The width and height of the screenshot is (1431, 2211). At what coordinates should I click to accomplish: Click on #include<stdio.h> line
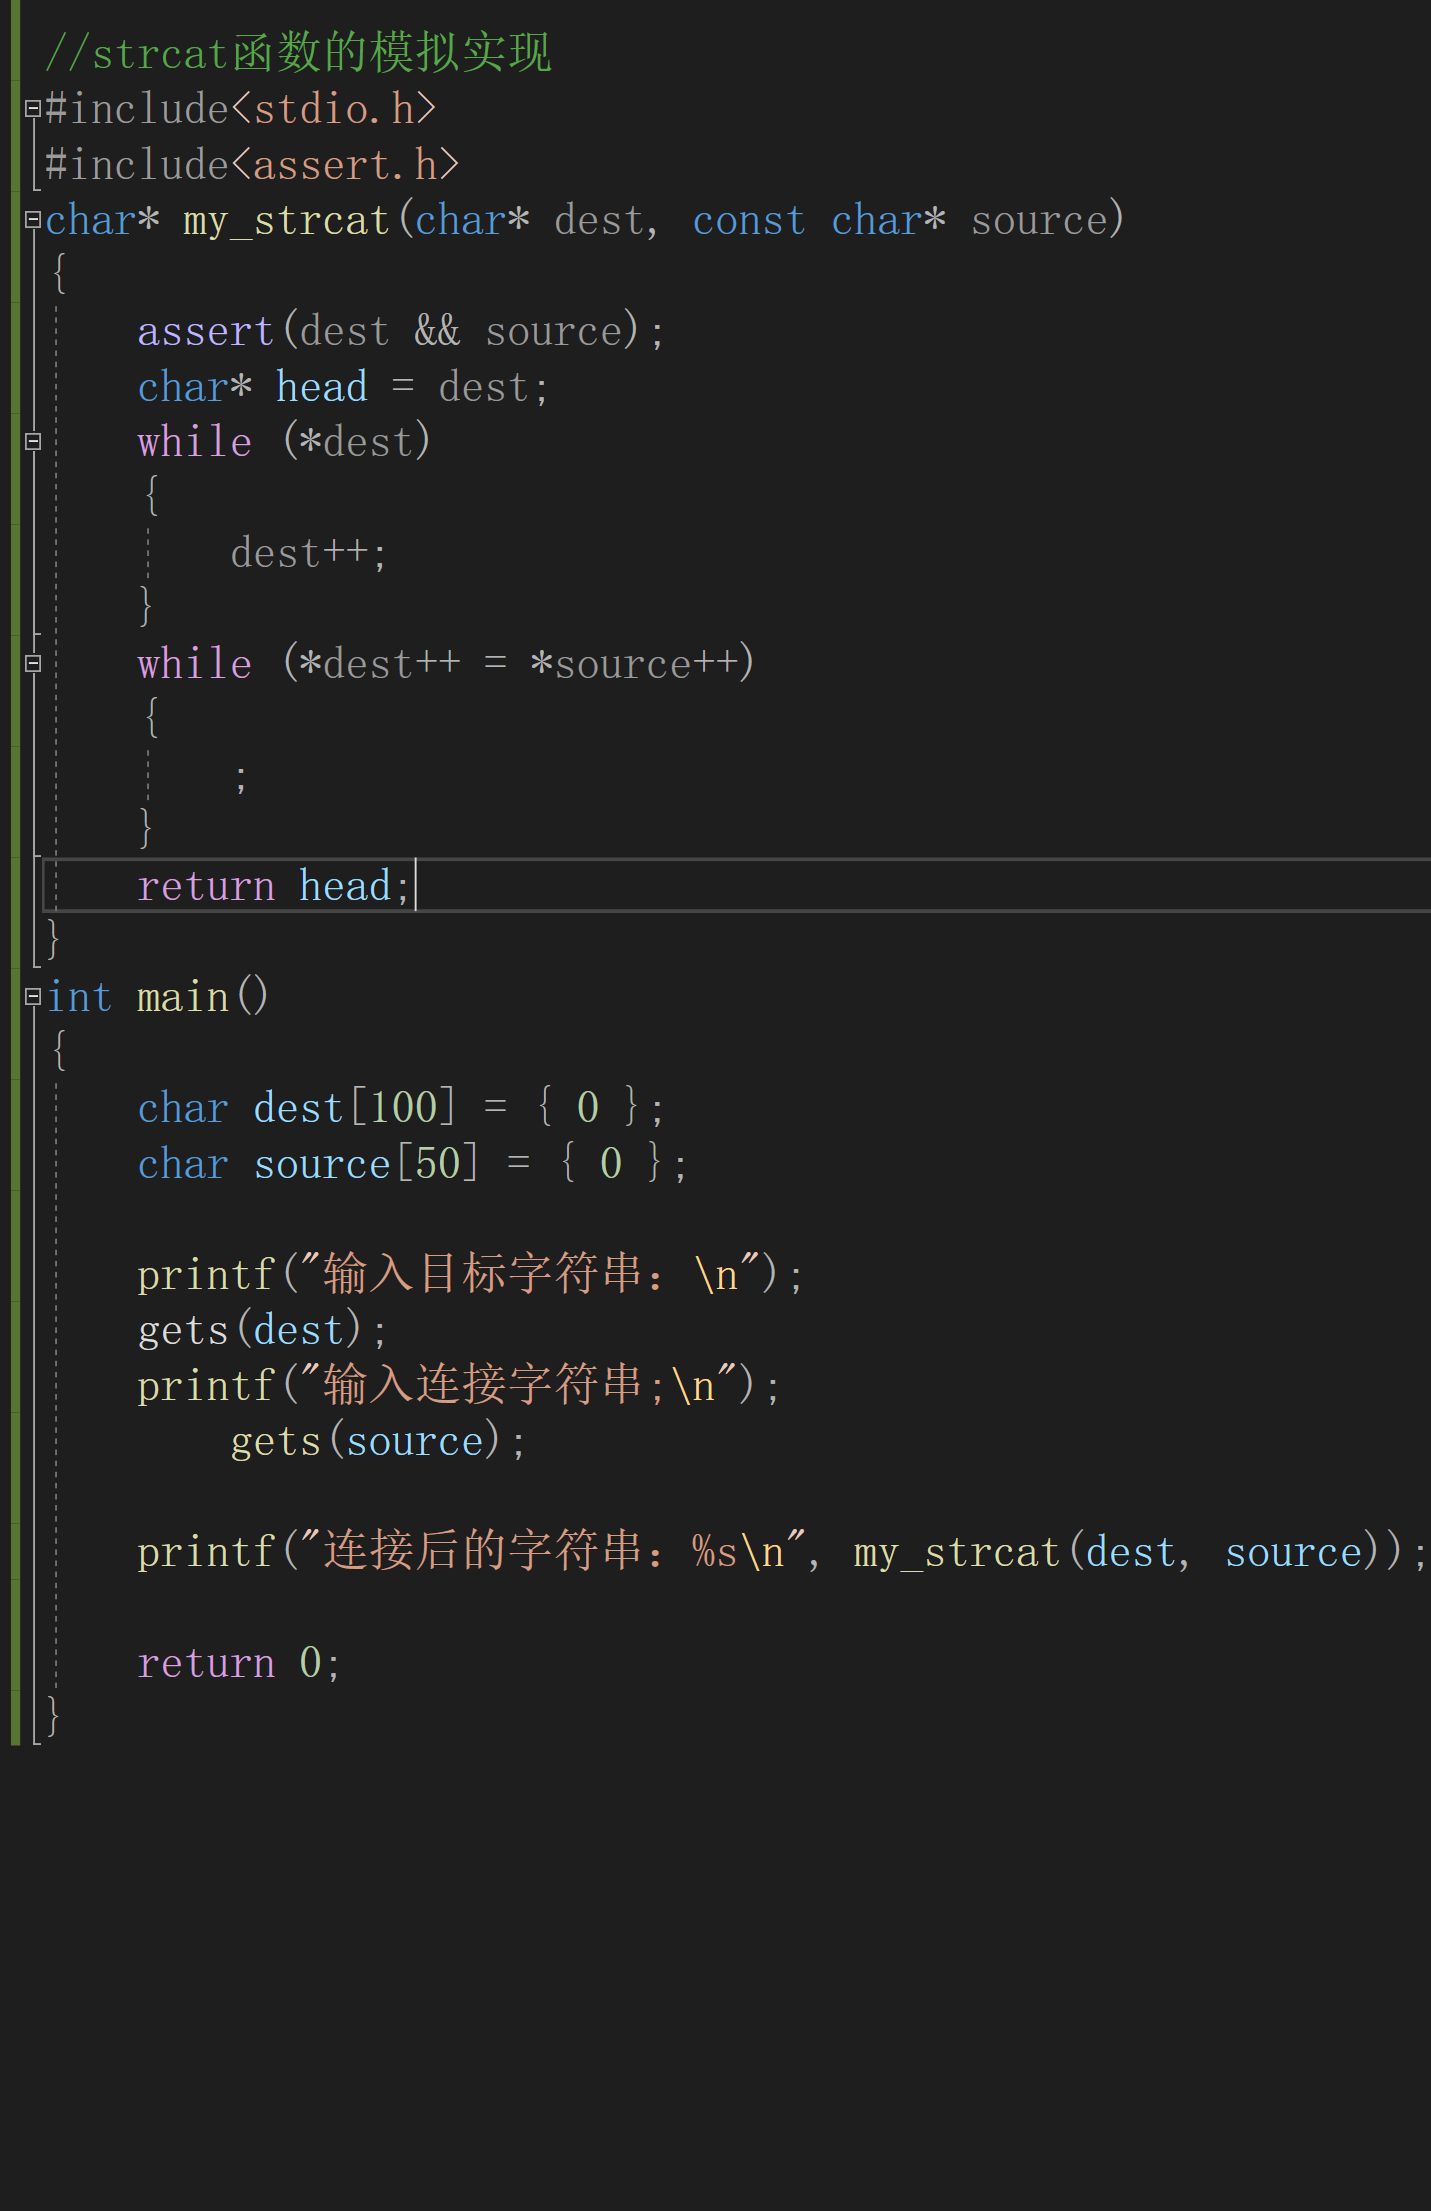[x=241, y=108]
